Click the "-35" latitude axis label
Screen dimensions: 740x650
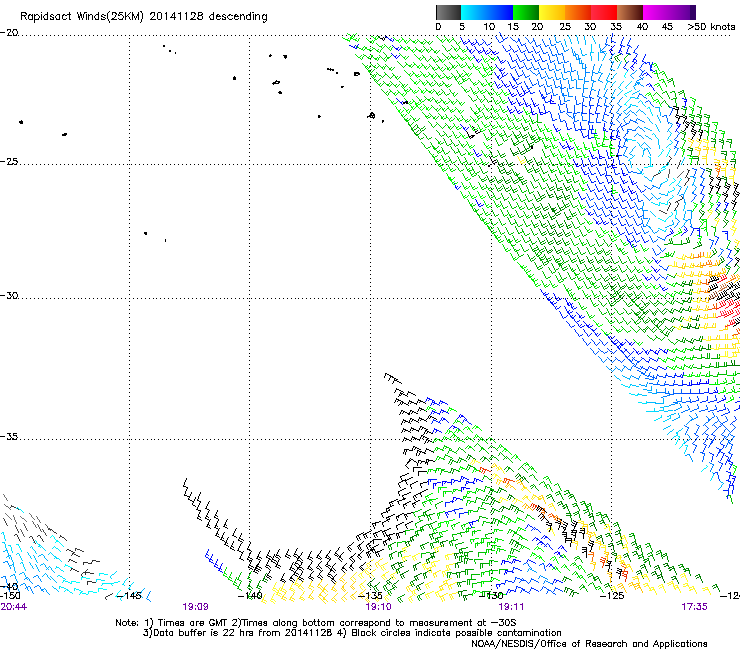tap(9, 437)
